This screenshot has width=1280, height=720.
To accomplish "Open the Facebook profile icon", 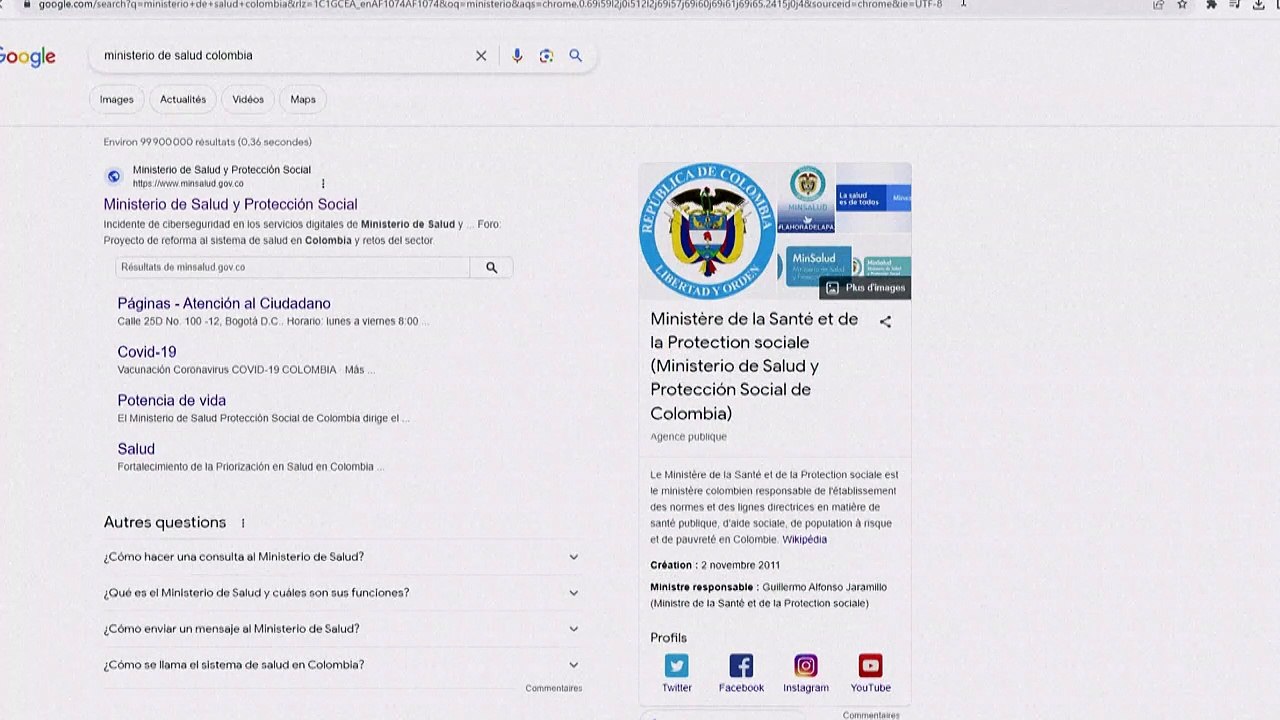I will point(741,666).
